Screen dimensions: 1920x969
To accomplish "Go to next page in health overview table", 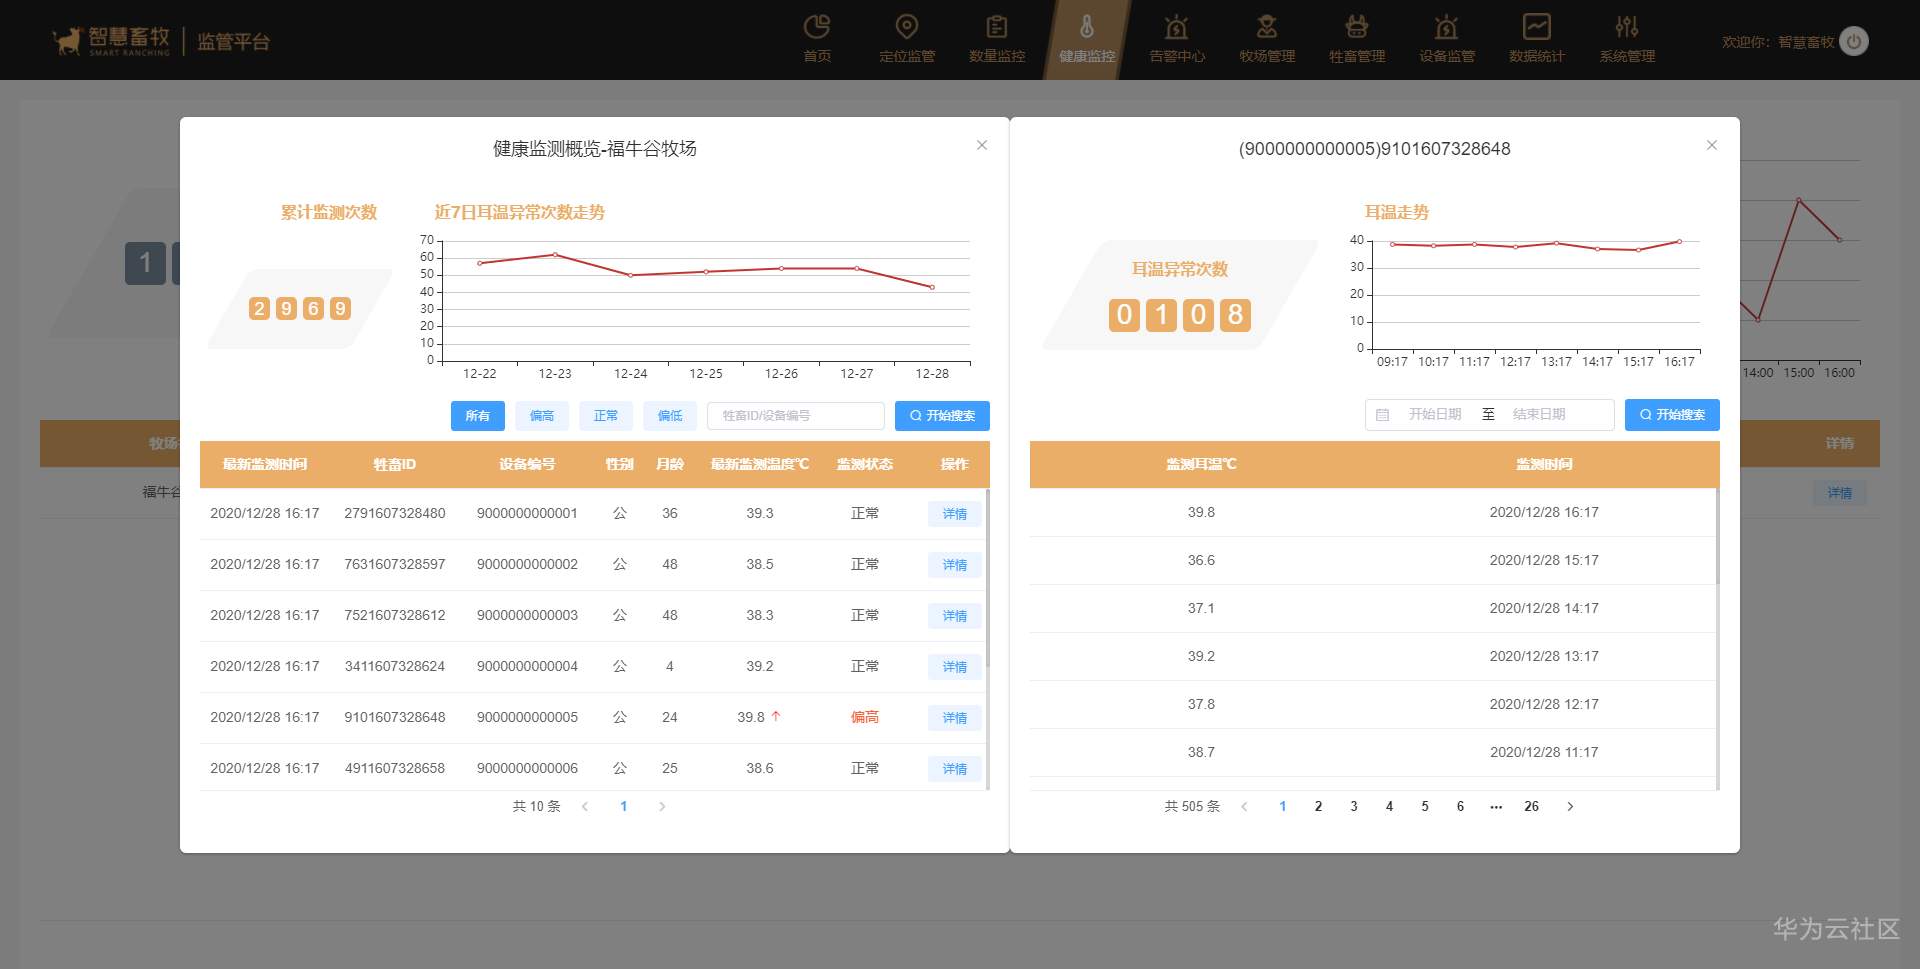I will [x=662, y=806].
